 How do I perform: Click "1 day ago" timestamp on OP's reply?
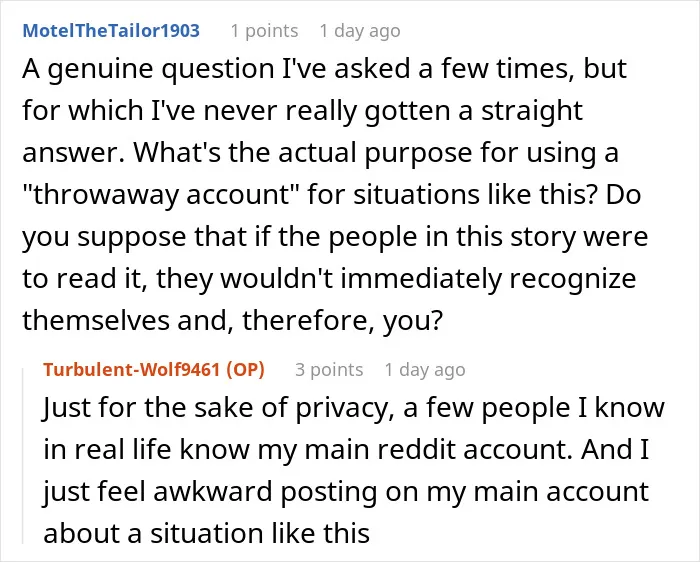pos(425,370)
